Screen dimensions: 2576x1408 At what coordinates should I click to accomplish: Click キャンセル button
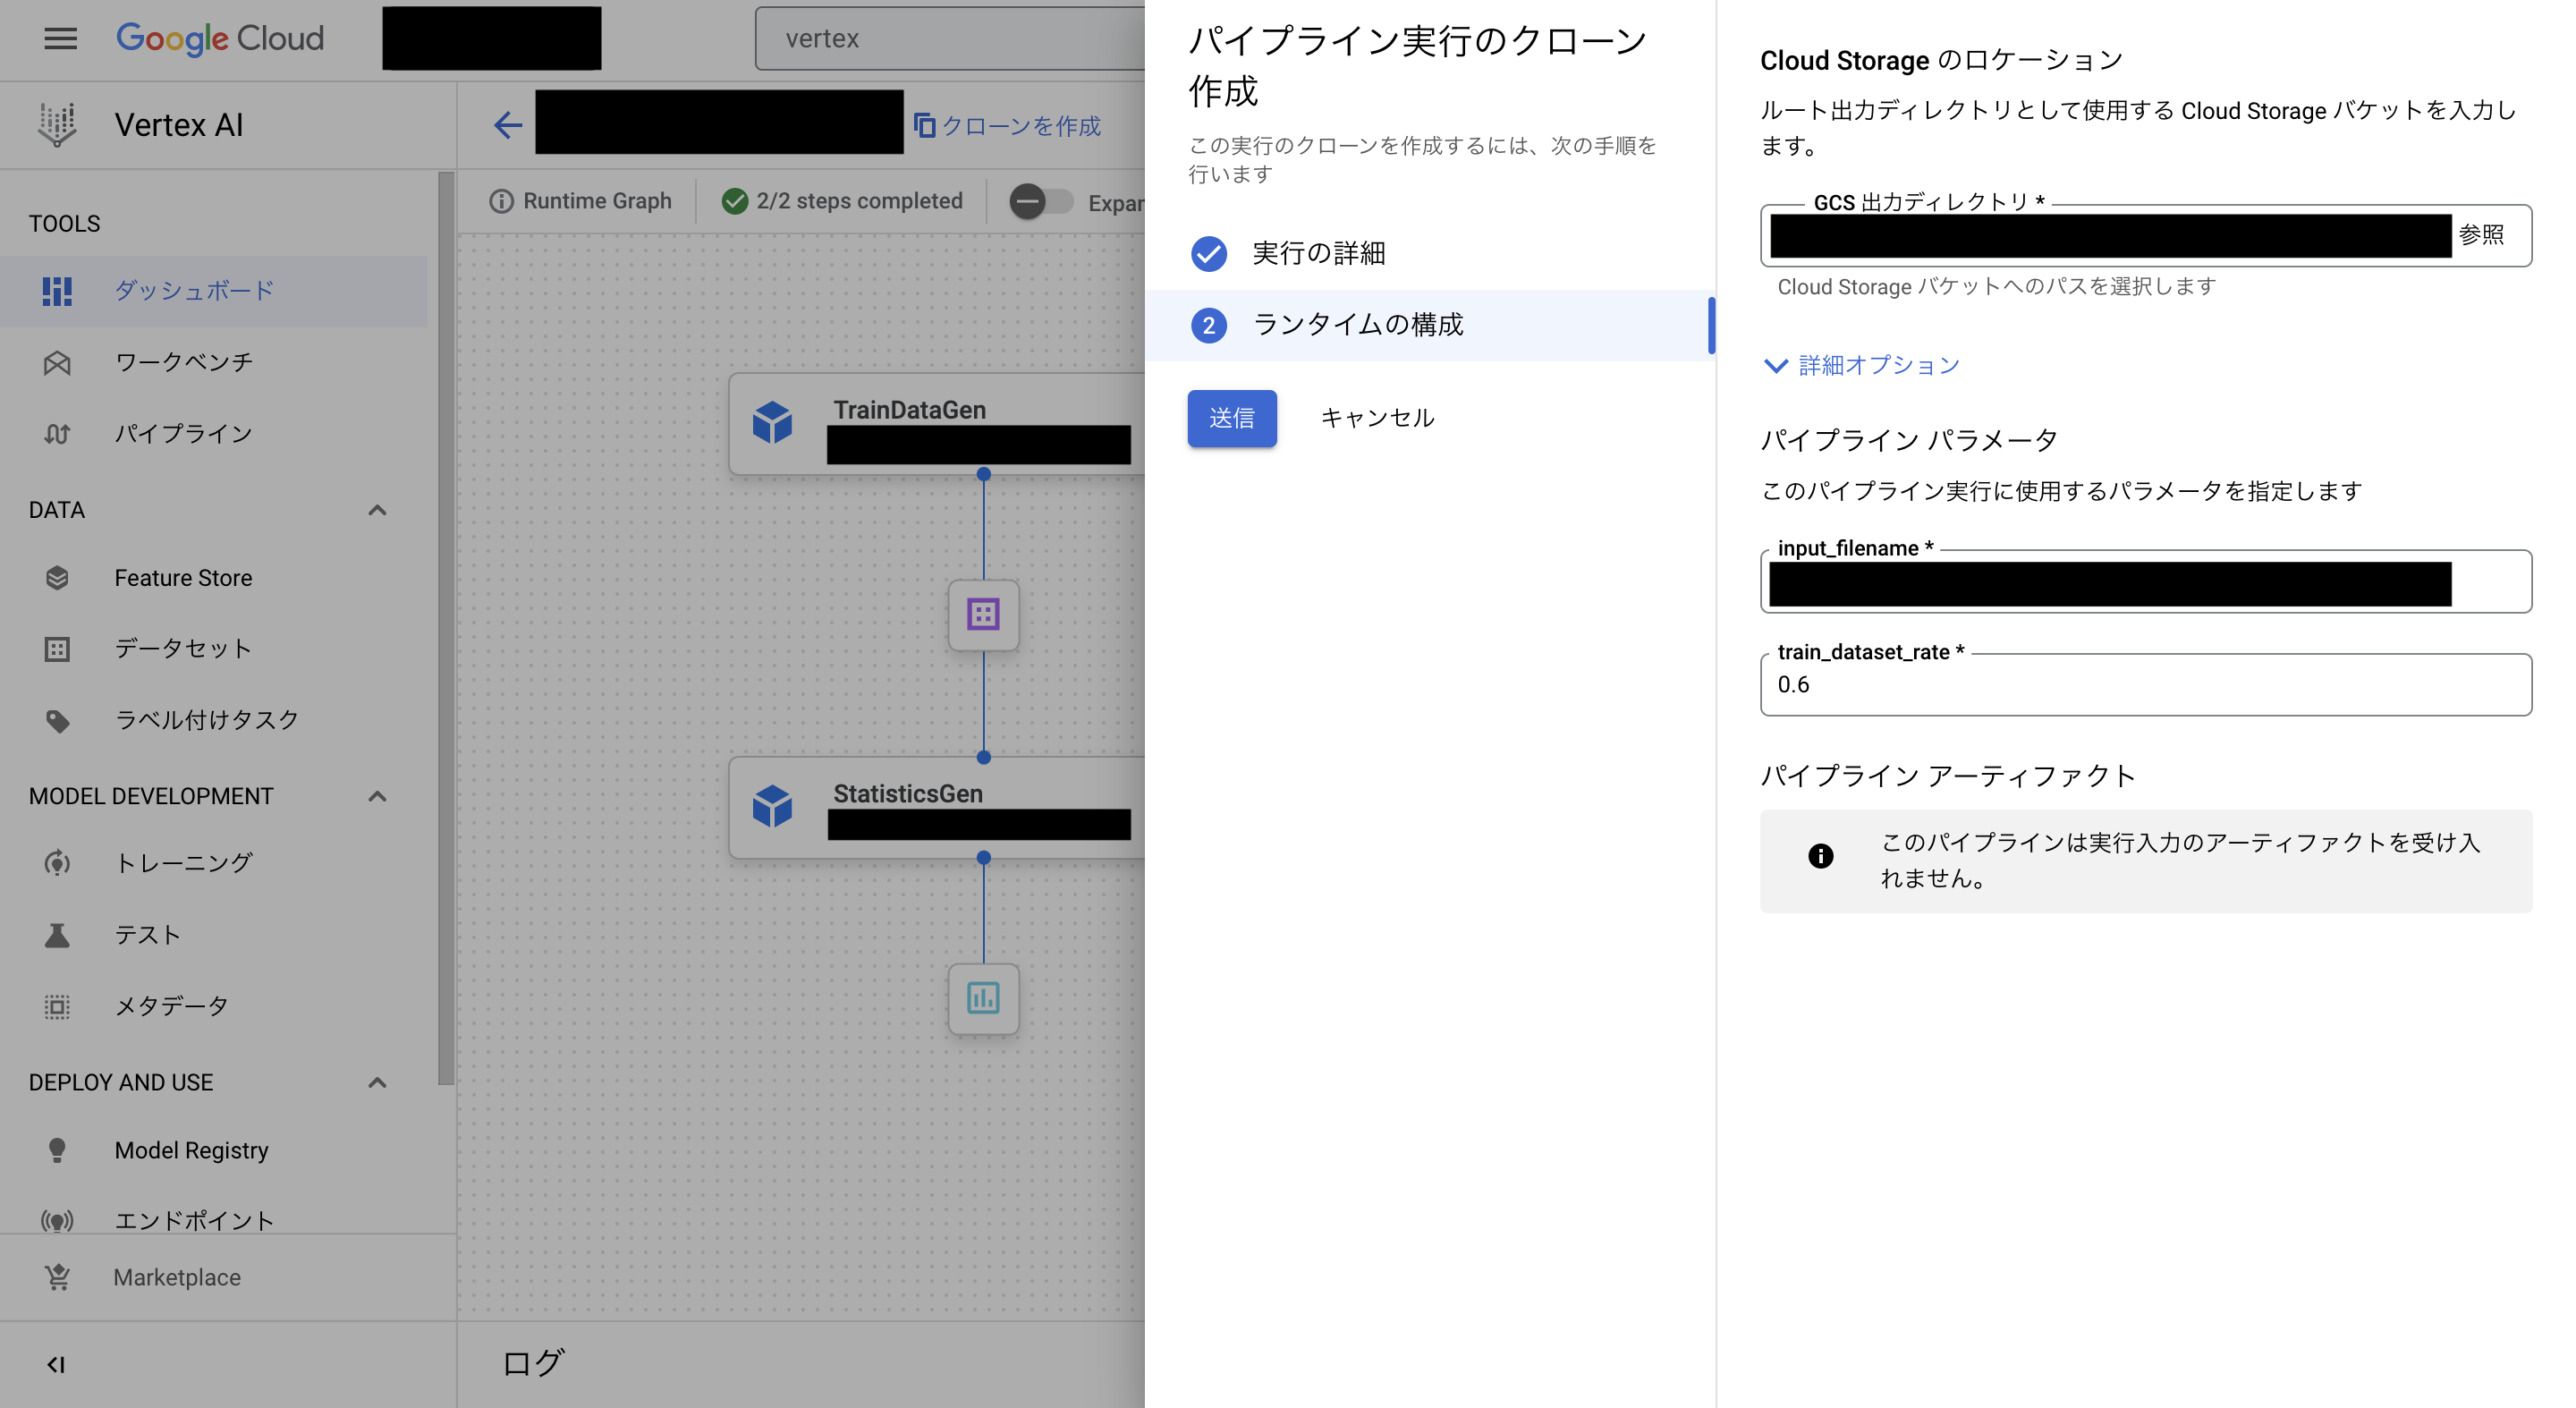coord(1377,418)
